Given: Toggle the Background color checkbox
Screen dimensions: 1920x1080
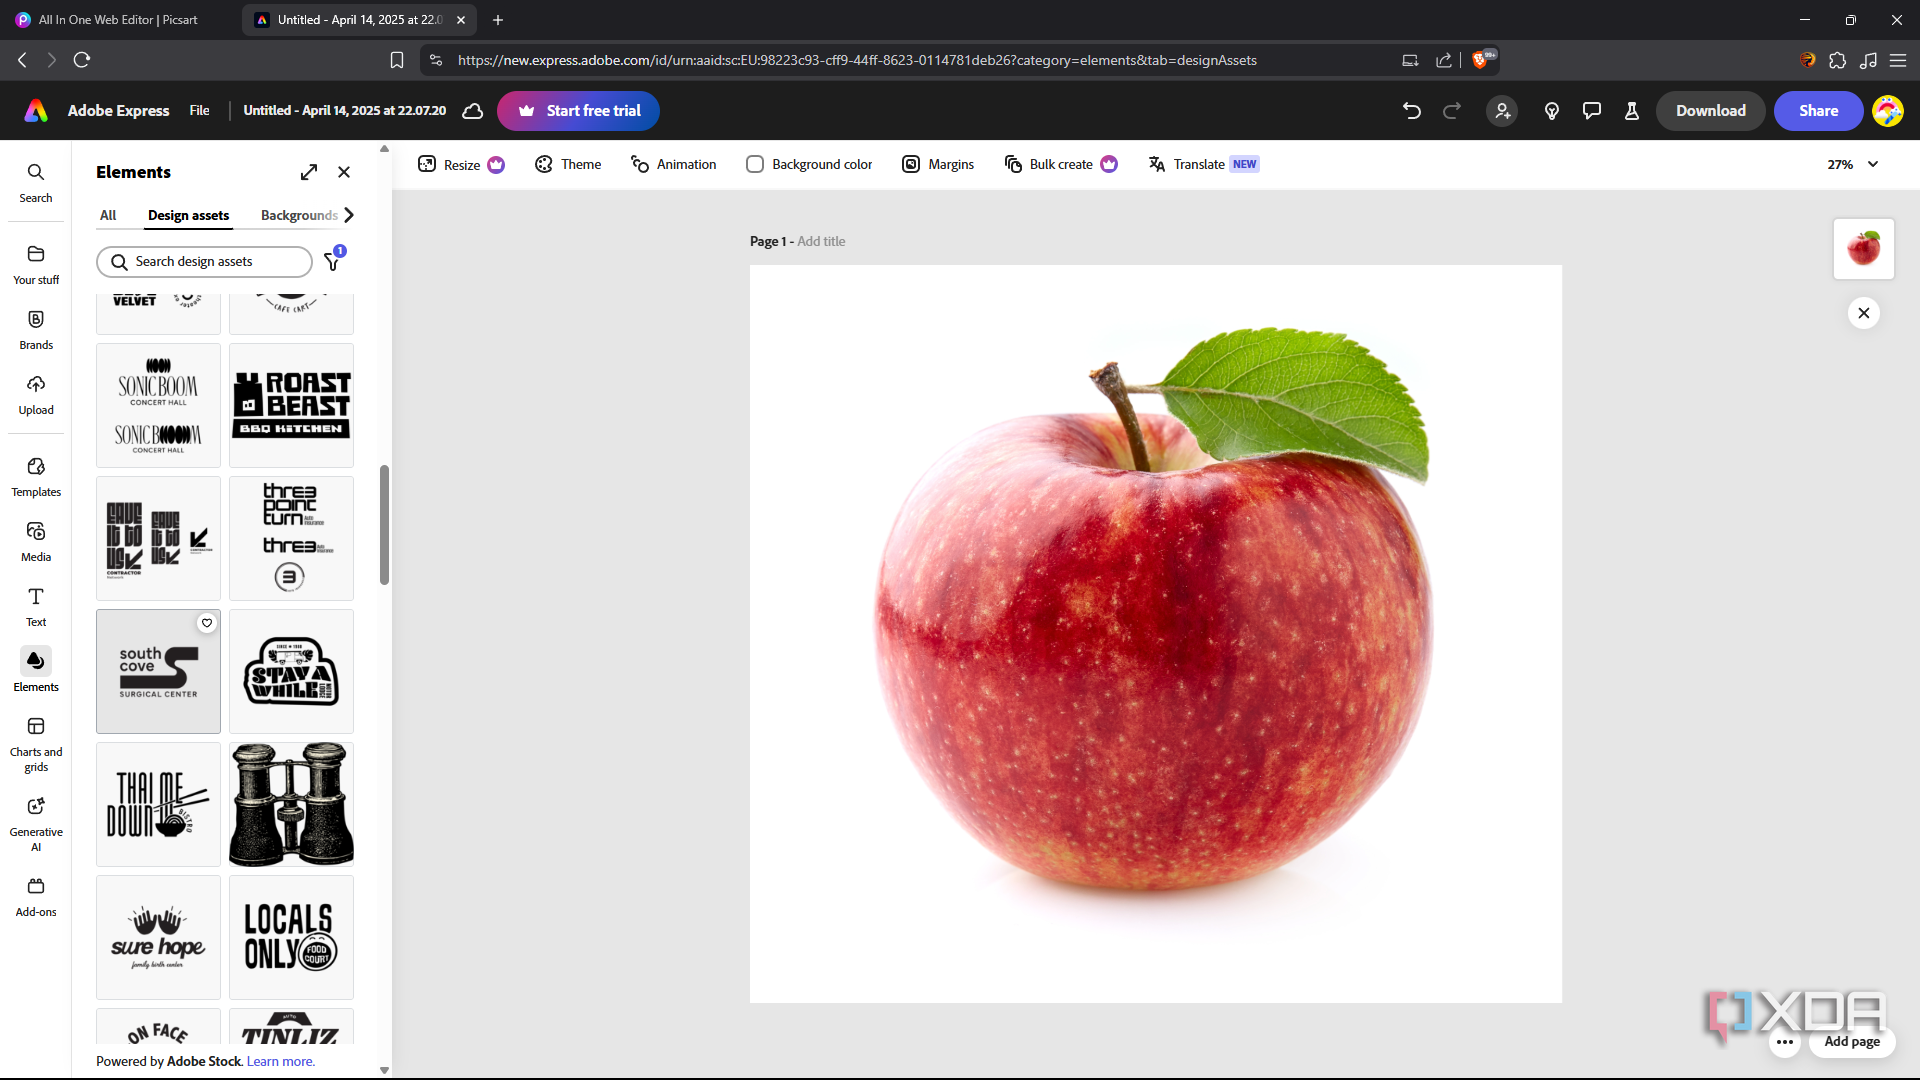Looking at the screenshot, I should tap(755, 164).
